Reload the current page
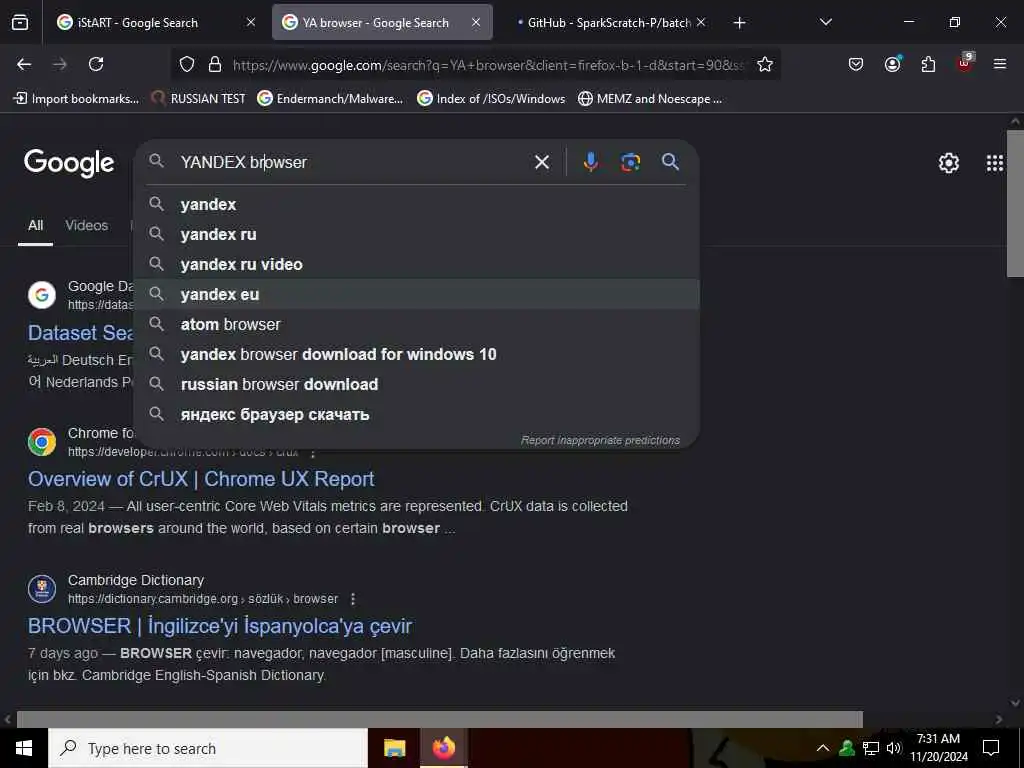Screen dimensions: 1024x768 (x=96, y=64)
